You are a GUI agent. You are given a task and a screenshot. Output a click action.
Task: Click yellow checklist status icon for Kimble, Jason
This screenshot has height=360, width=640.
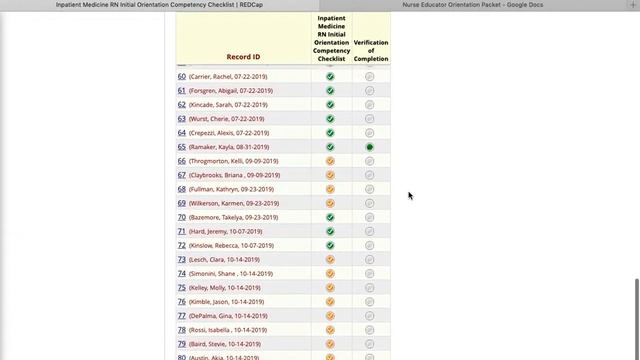(x=330, y=302)
